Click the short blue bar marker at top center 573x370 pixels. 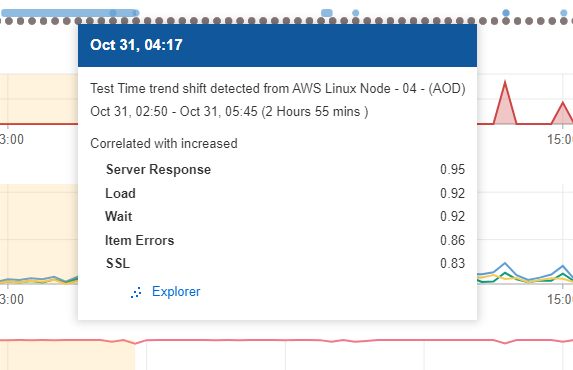click(327, 13)
